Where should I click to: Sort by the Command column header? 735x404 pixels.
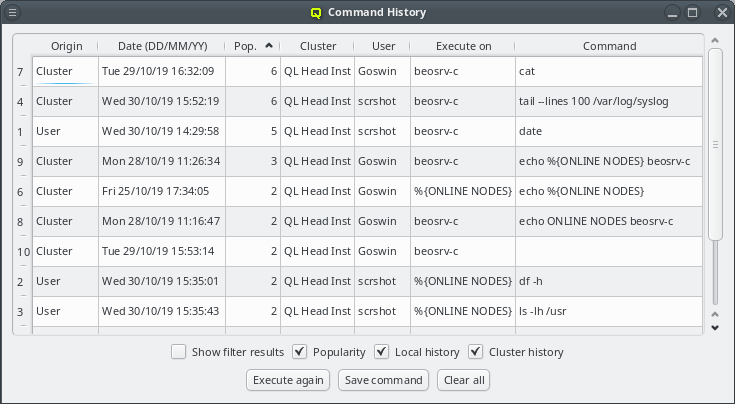point(609,46)
